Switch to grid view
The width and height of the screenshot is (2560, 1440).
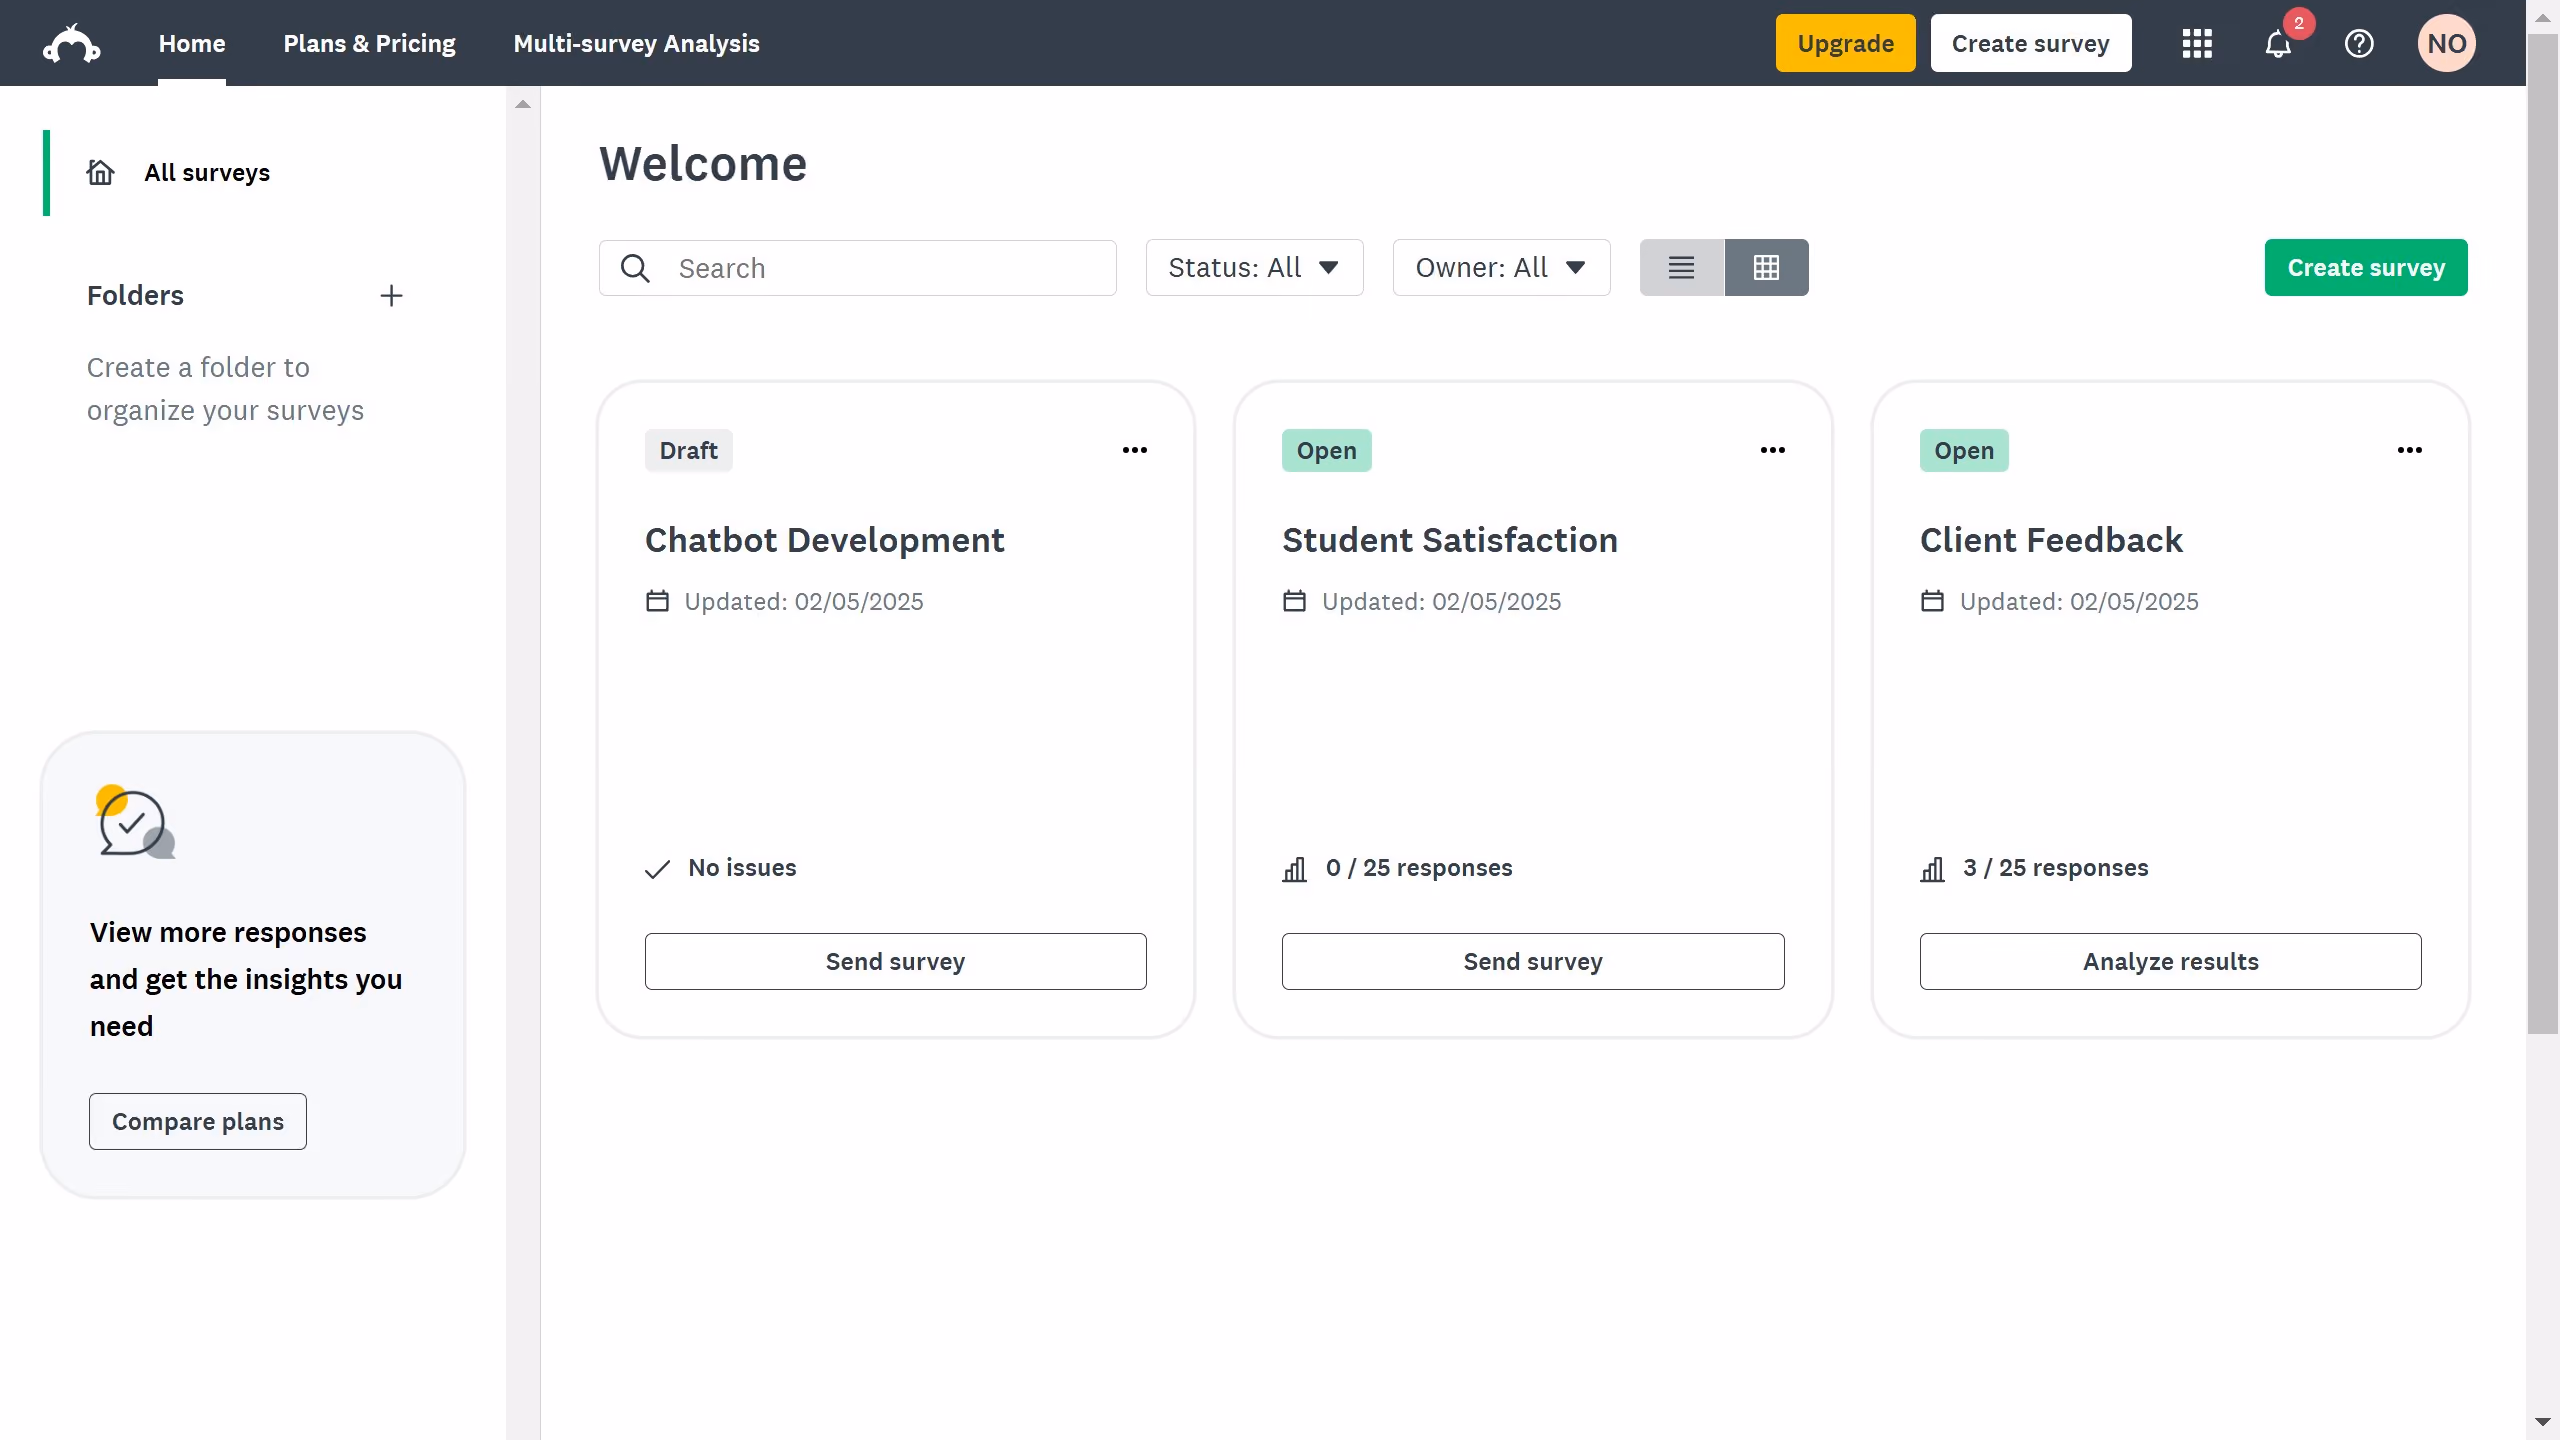click(x=1766, y=267)
